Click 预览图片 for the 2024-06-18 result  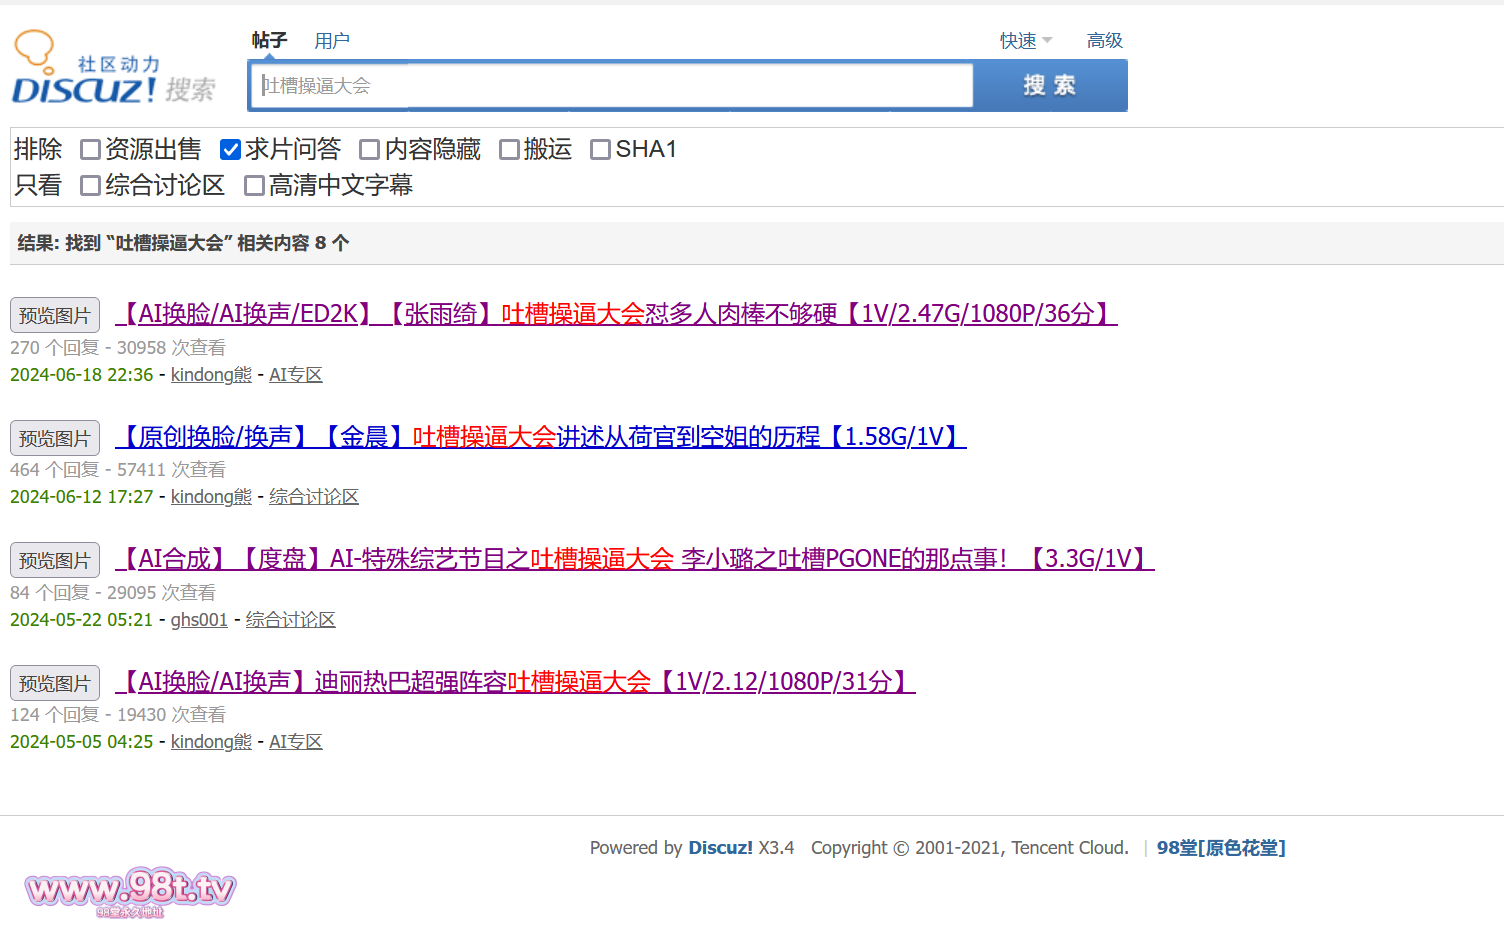tap(55, 315)
